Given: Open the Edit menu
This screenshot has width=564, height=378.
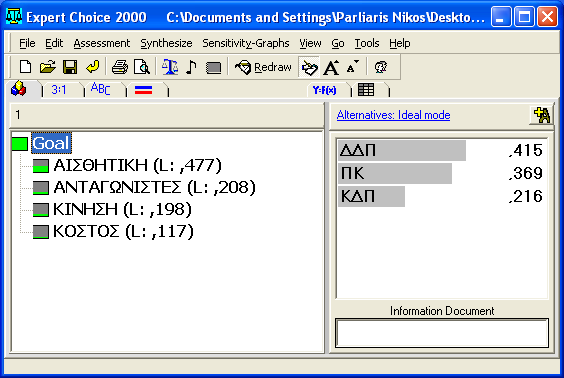Looking at the screenshot, I should tap(54, 44).
